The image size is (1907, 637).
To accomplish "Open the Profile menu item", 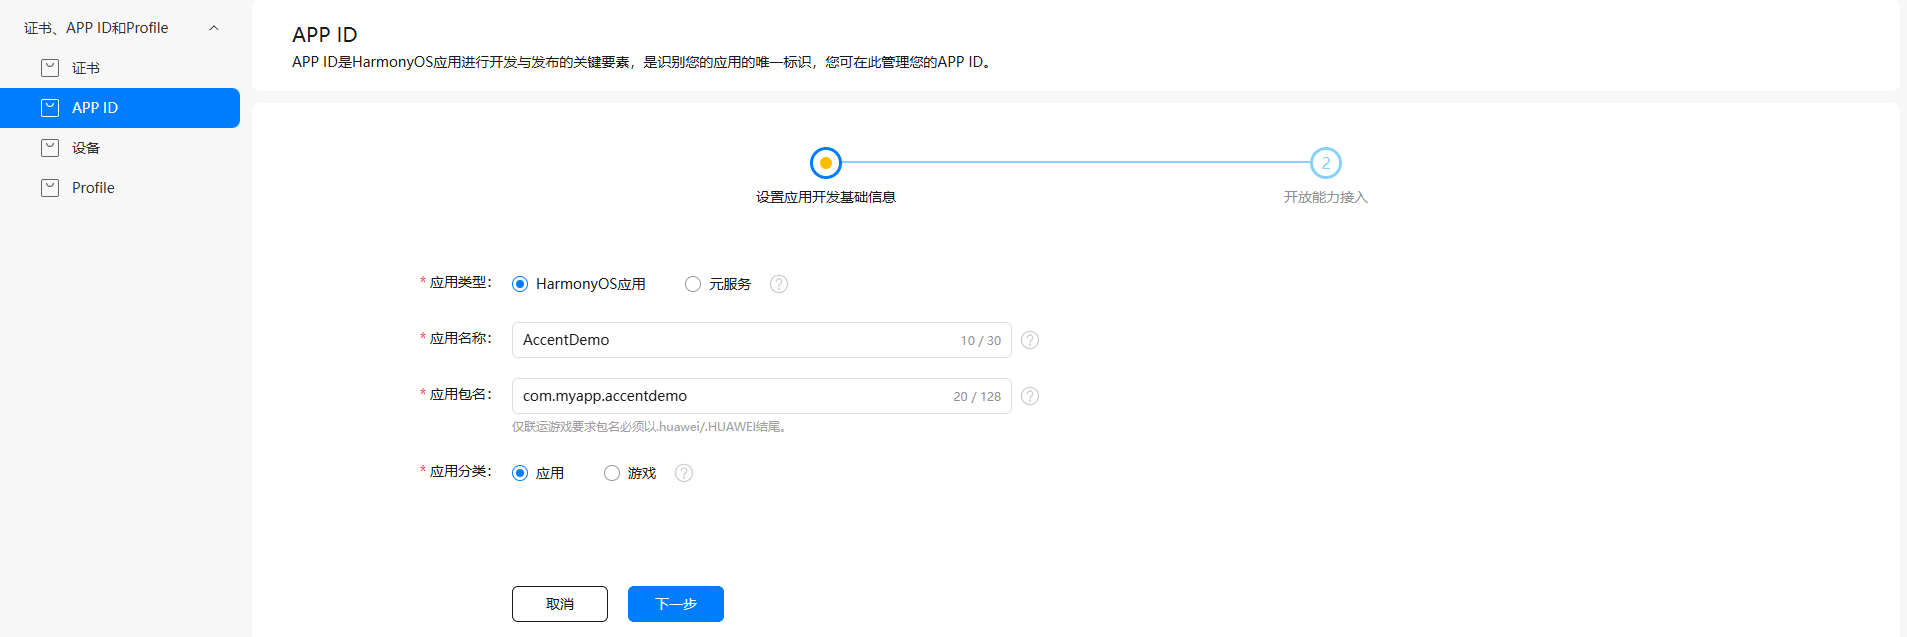I will (x=120, y=188).
